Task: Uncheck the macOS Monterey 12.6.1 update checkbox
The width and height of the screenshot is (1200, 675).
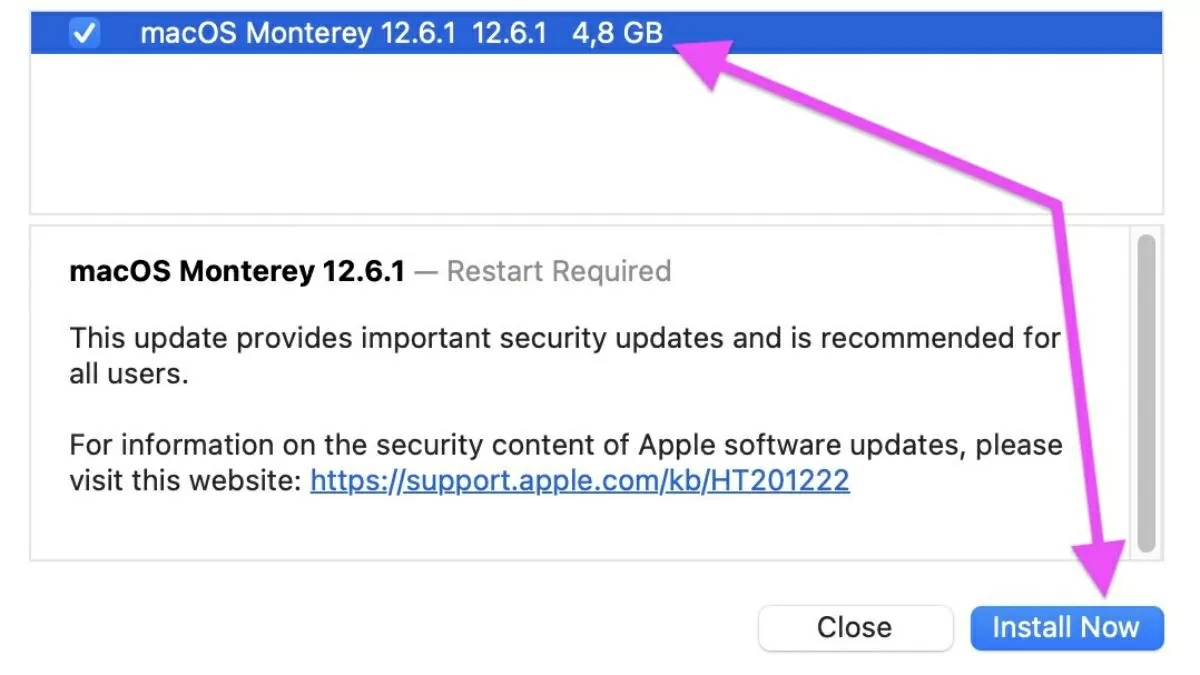Action: coord(84,33)
